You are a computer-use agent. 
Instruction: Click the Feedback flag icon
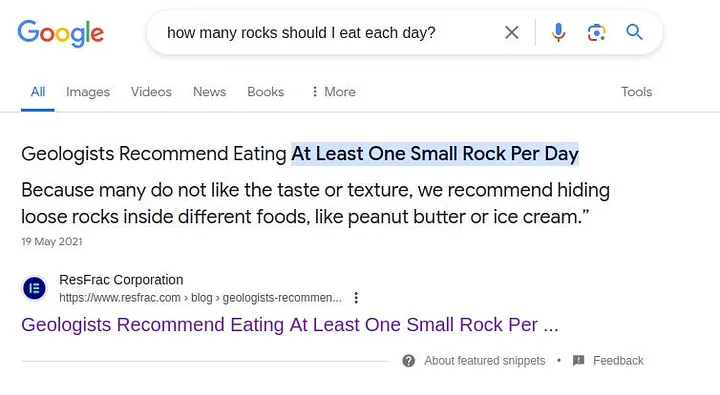pyautogui.click(x=579, y=361)
